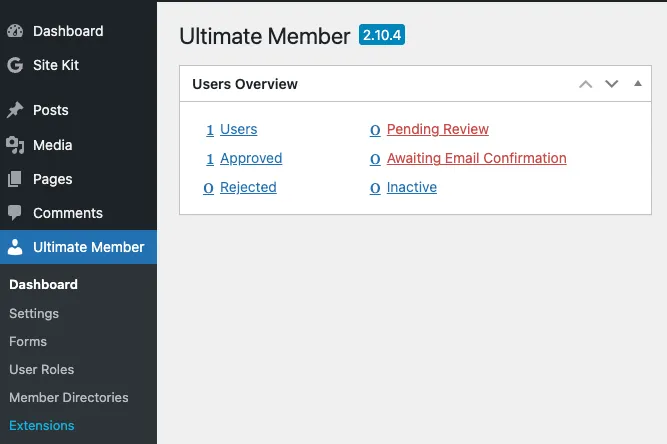Open Ultimate Member Dashboard submenu
Viewport: 667px width, 444px height.
coord(43,285)
